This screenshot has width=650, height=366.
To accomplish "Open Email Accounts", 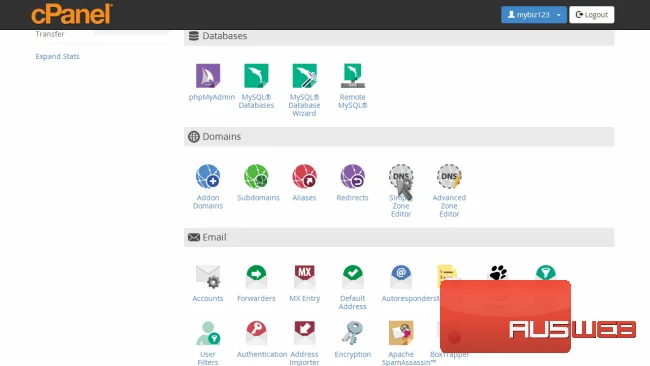I will pyautogui.click(x=208, y=283).
